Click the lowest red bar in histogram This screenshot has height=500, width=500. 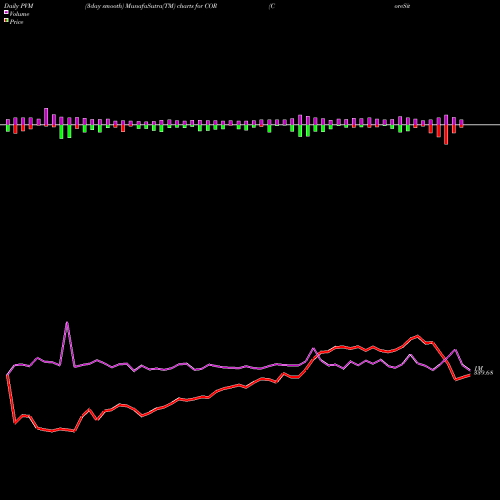[446, 135]
